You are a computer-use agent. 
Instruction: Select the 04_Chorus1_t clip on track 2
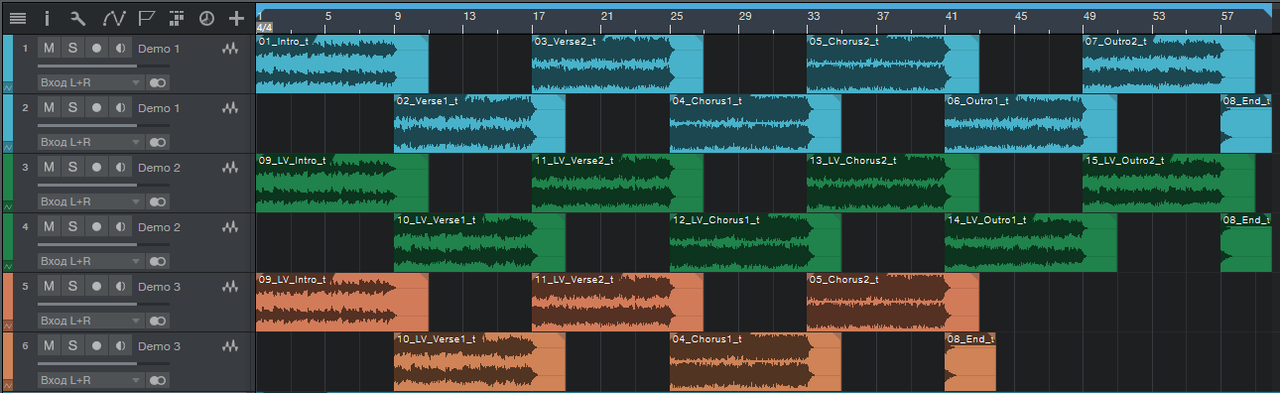click(755, 123)
